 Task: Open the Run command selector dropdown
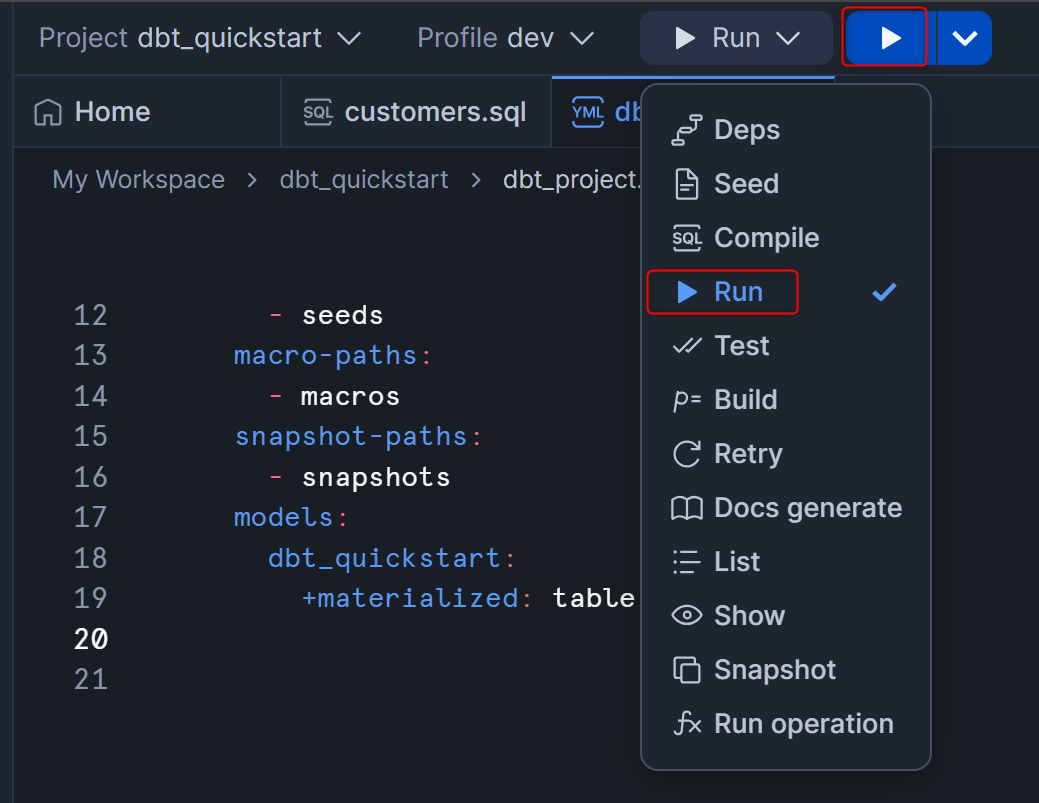pyautogui.click(x=736, y=38)
